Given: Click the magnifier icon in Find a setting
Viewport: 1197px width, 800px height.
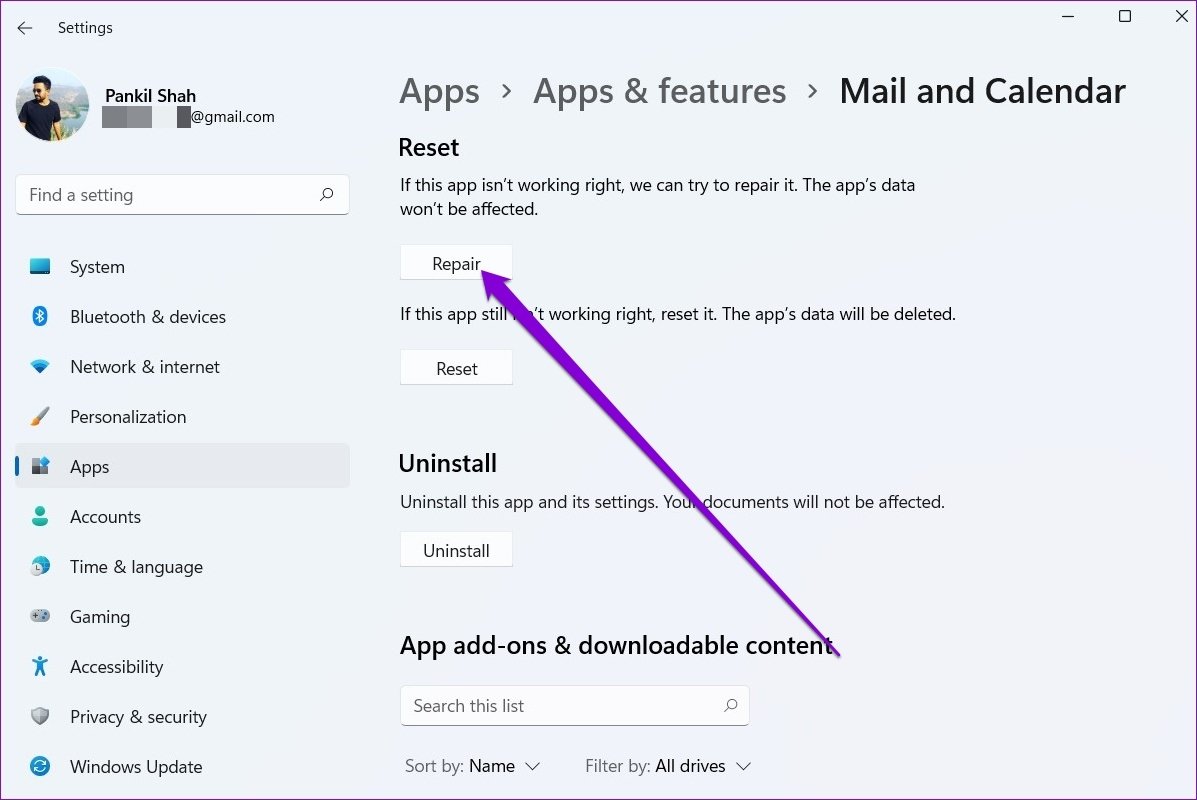Looking at the screenshot, I should pyautogui.click(x=327, y=195).
